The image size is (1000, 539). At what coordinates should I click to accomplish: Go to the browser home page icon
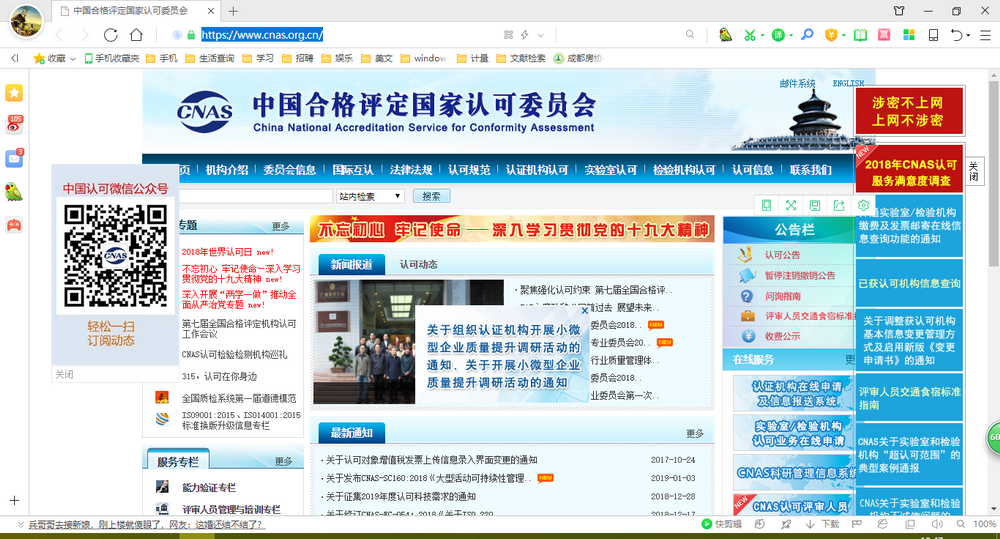pos(136,35)
